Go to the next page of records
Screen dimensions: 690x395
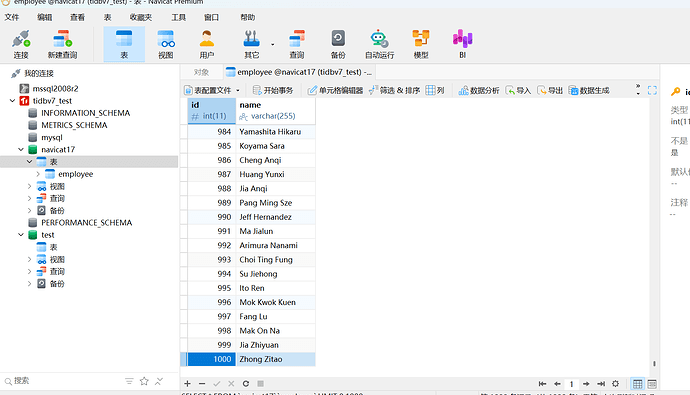pyautogui.click(x=586, y=384)
